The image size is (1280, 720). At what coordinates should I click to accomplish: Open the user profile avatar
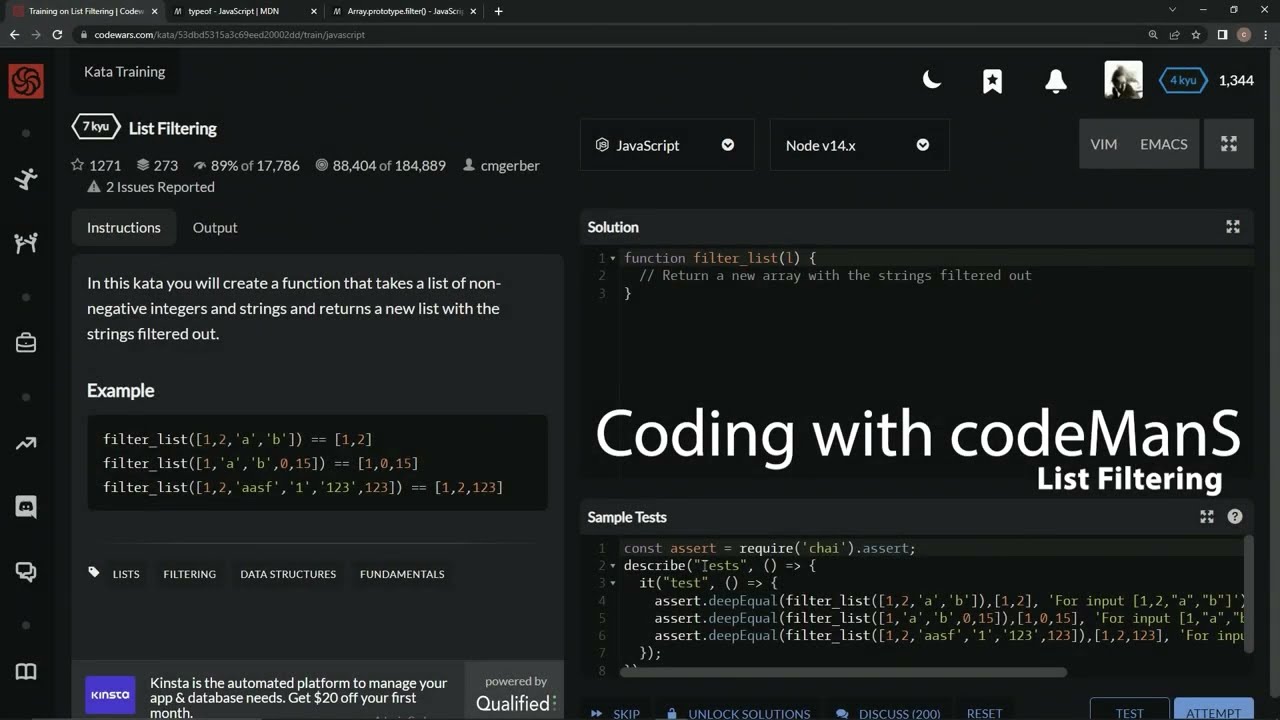point(1123,80)
